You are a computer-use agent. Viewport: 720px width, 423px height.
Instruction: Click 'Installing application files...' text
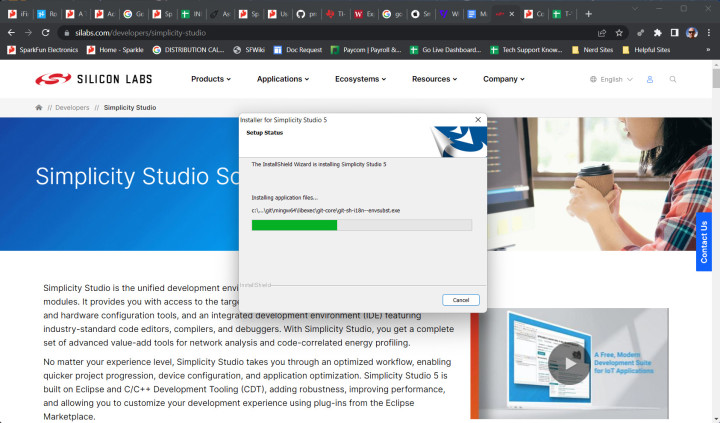pyautogui.click(x=284, y=197)
